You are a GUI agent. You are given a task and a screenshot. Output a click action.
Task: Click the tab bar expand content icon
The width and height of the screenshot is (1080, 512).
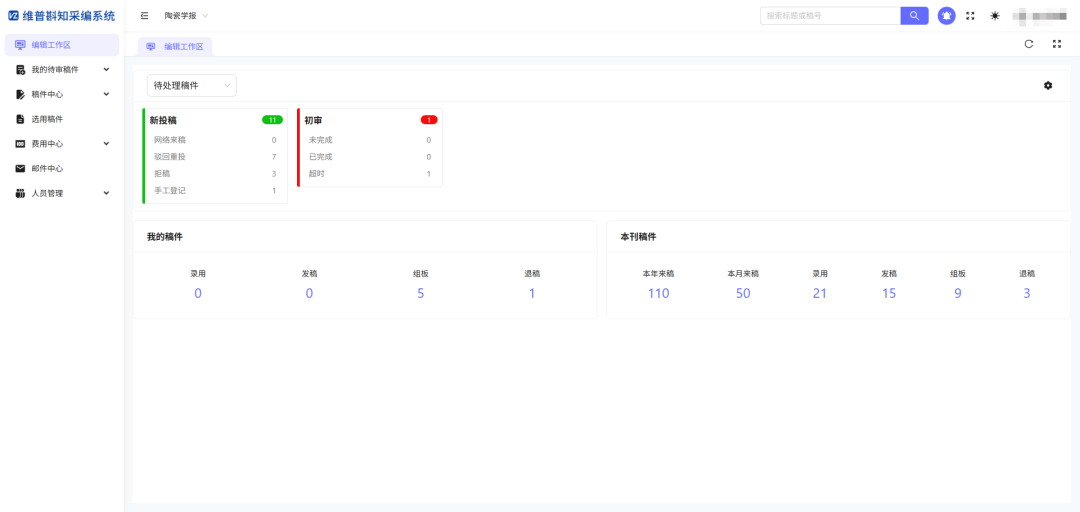point(1057,44)
